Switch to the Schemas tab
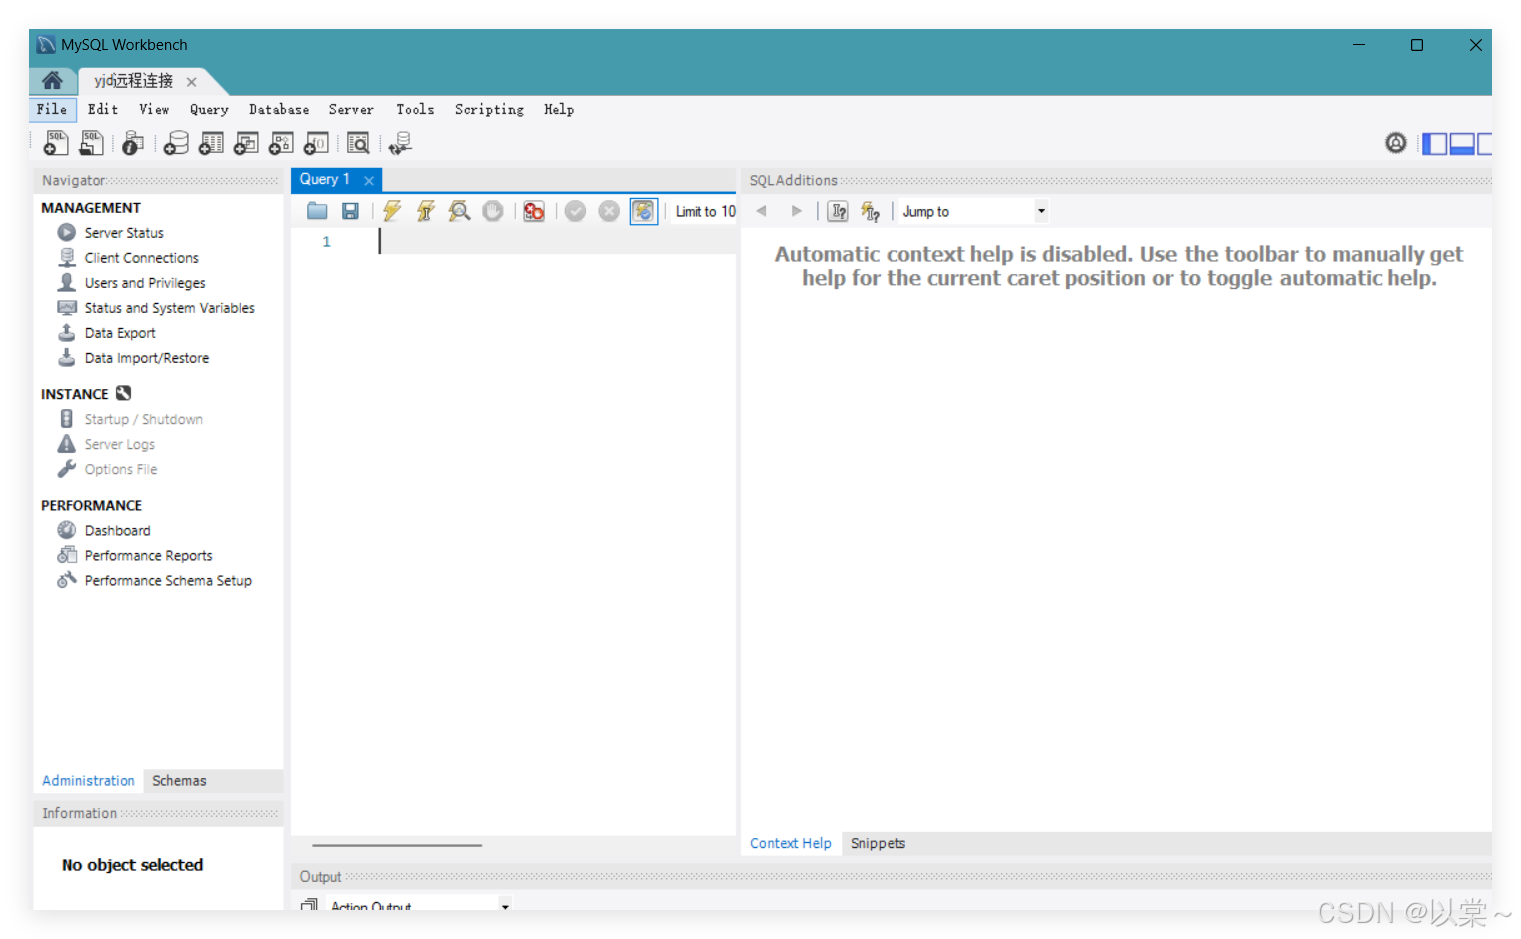Viewport: 1521px width, 939px height. (x=179, y=781)
